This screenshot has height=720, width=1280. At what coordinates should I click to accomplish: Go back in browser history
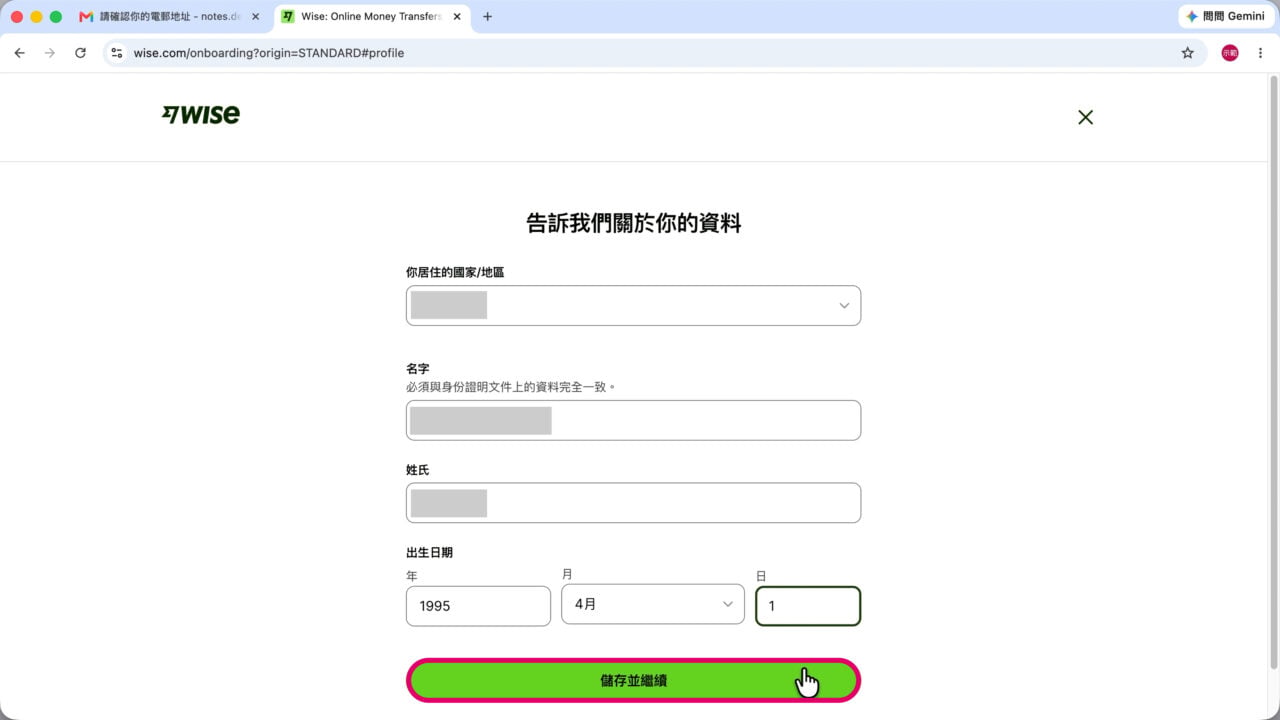(x=20, y=53)
